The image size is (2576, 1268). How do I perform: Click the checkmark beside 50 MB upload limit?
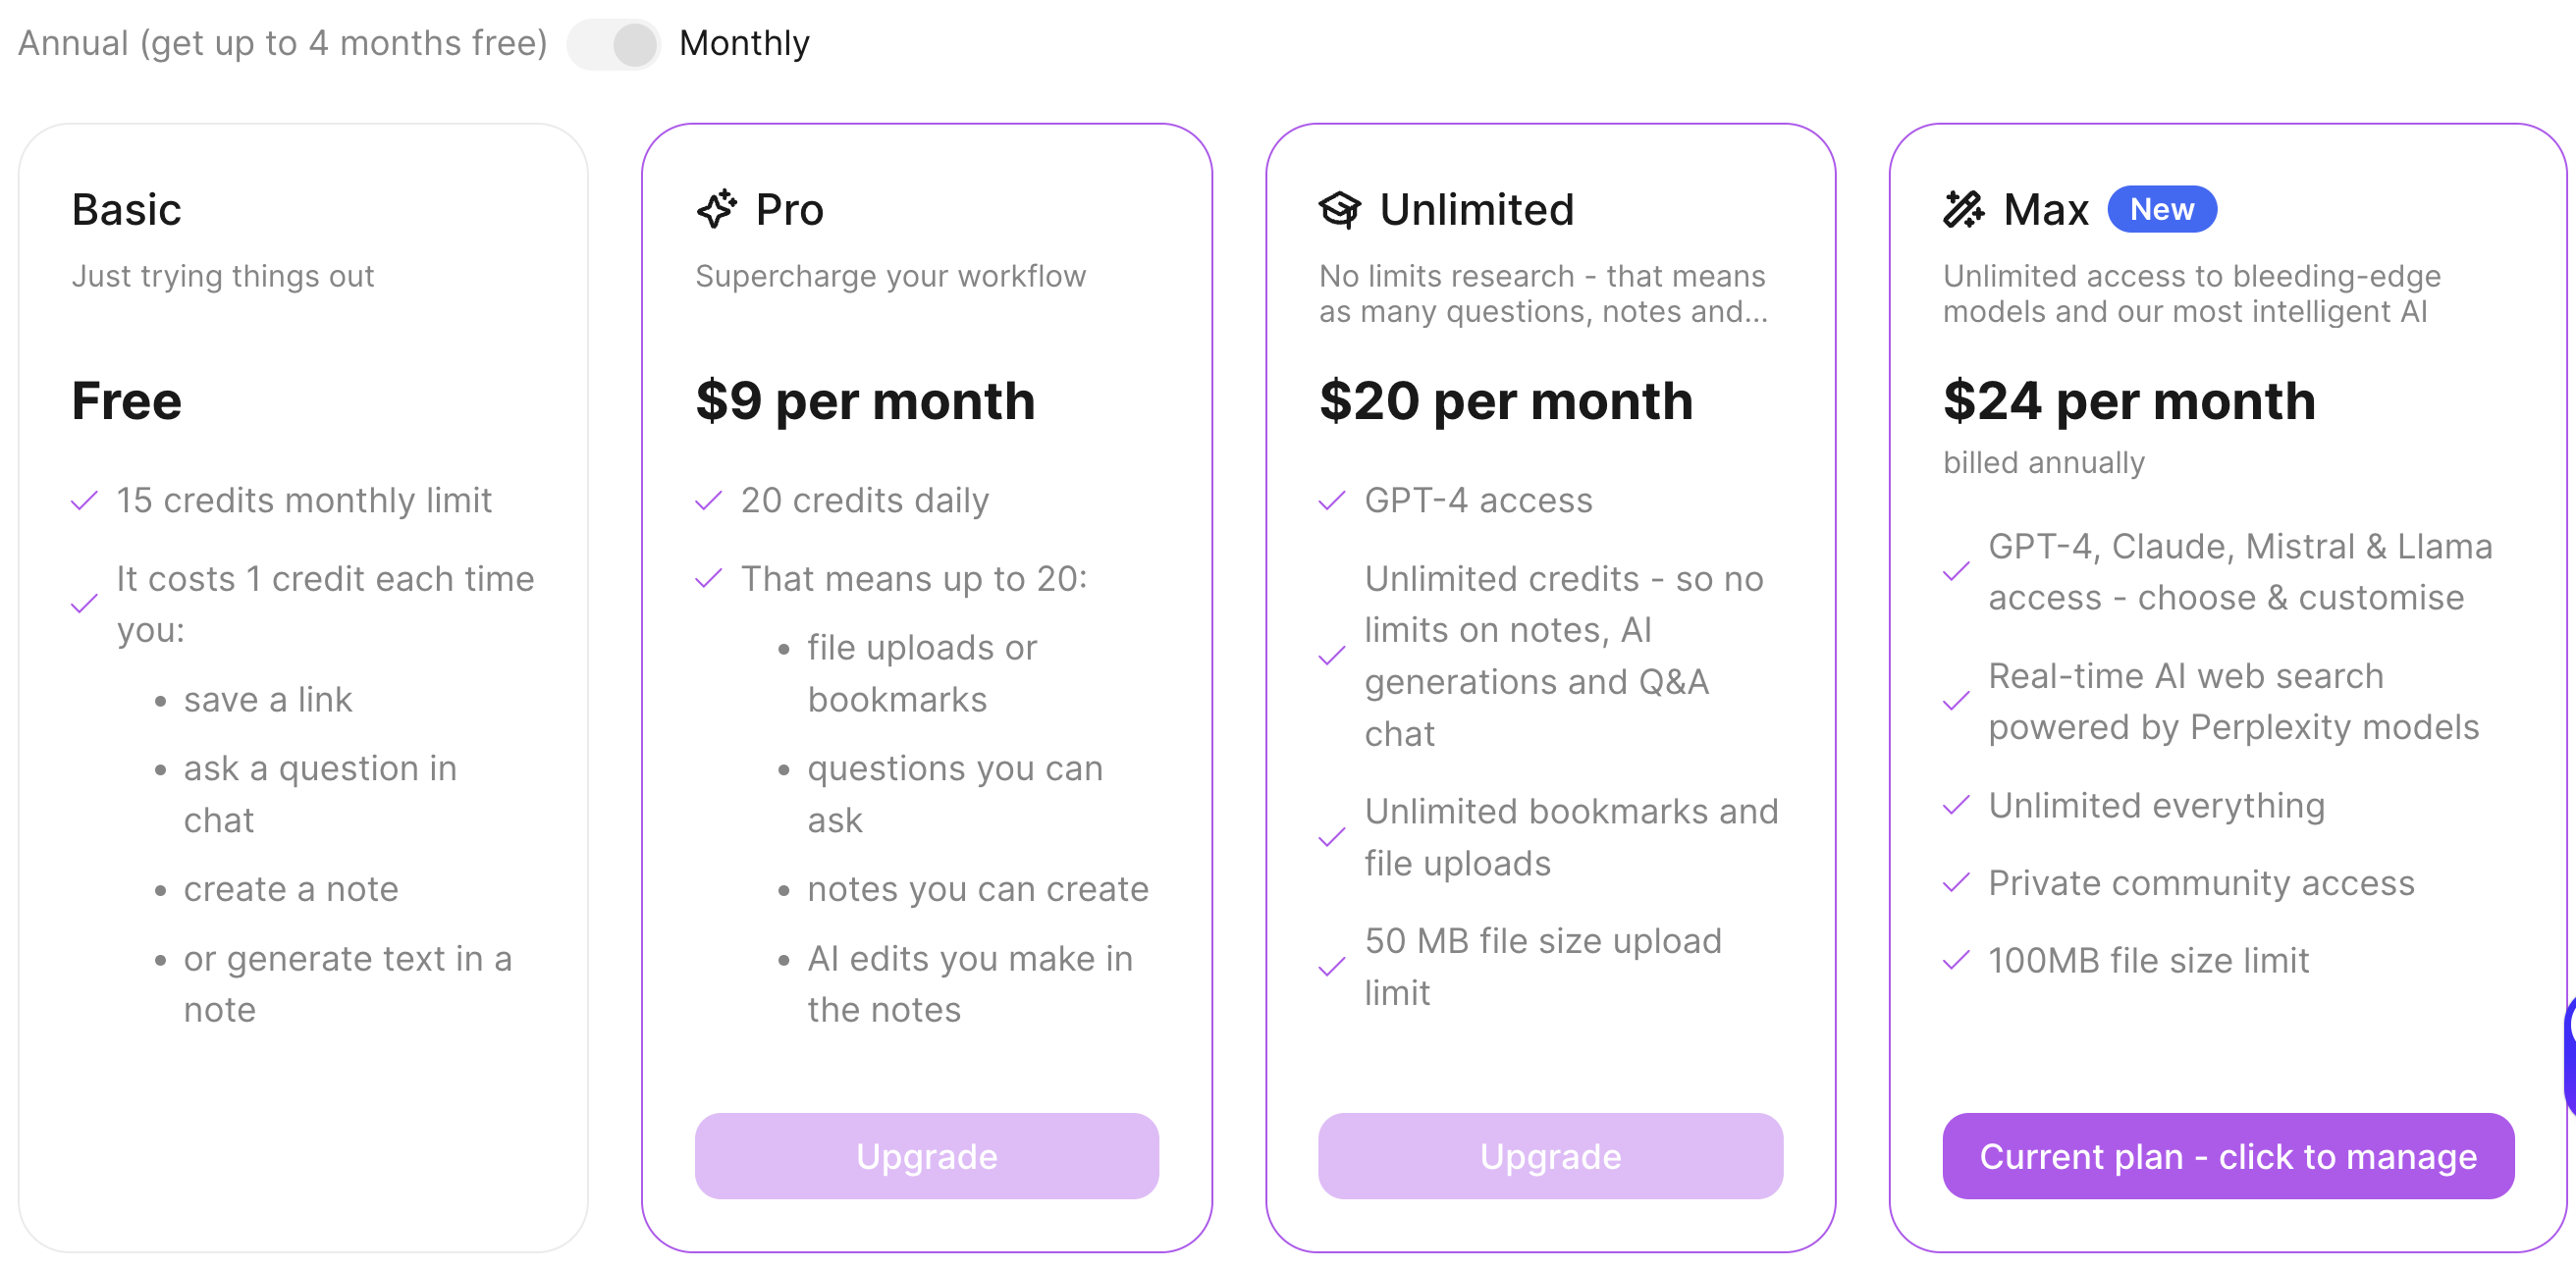(1331, 967)
